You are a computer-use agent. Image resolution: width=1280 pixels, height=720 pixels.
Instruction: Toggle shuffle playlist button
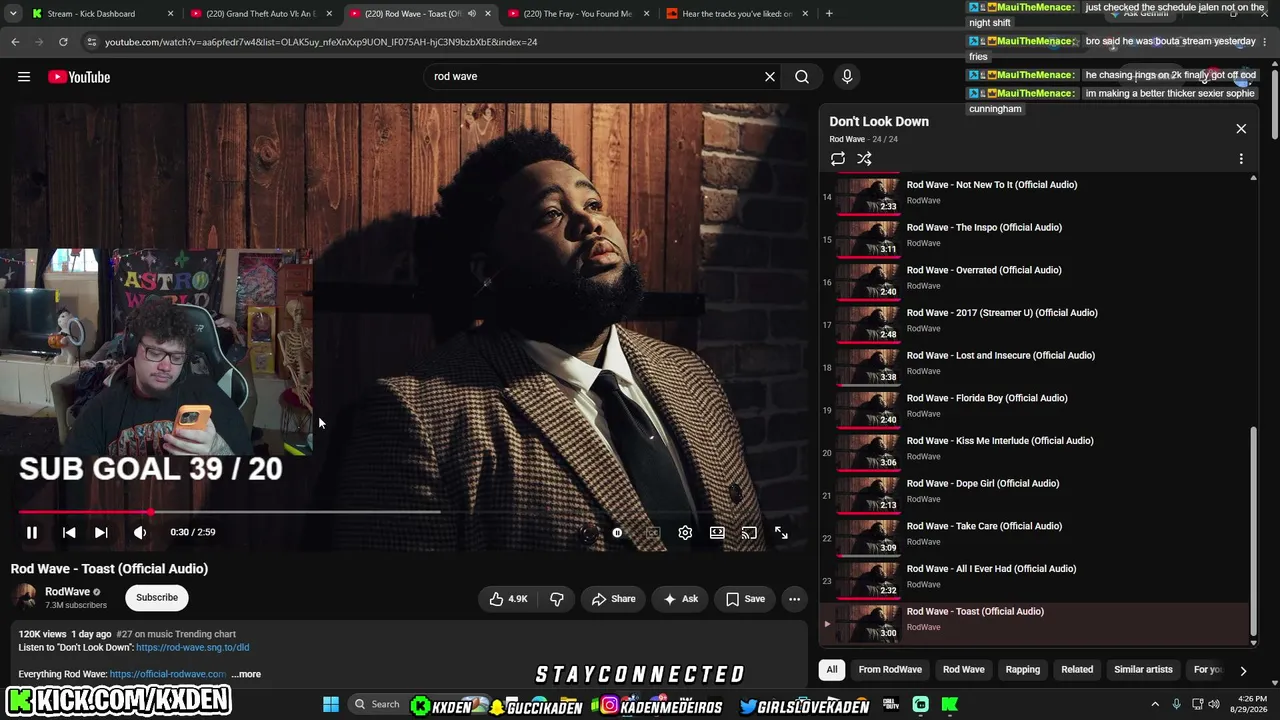864,159
